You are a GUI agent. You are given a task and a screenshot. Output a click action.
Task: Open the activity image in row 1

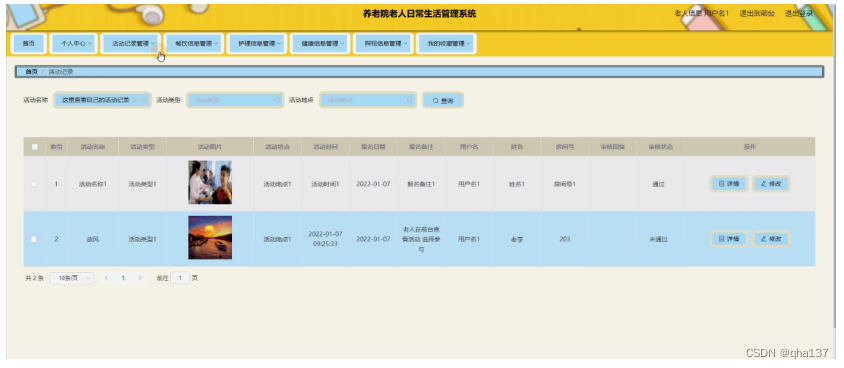click(x=210, y=182)
